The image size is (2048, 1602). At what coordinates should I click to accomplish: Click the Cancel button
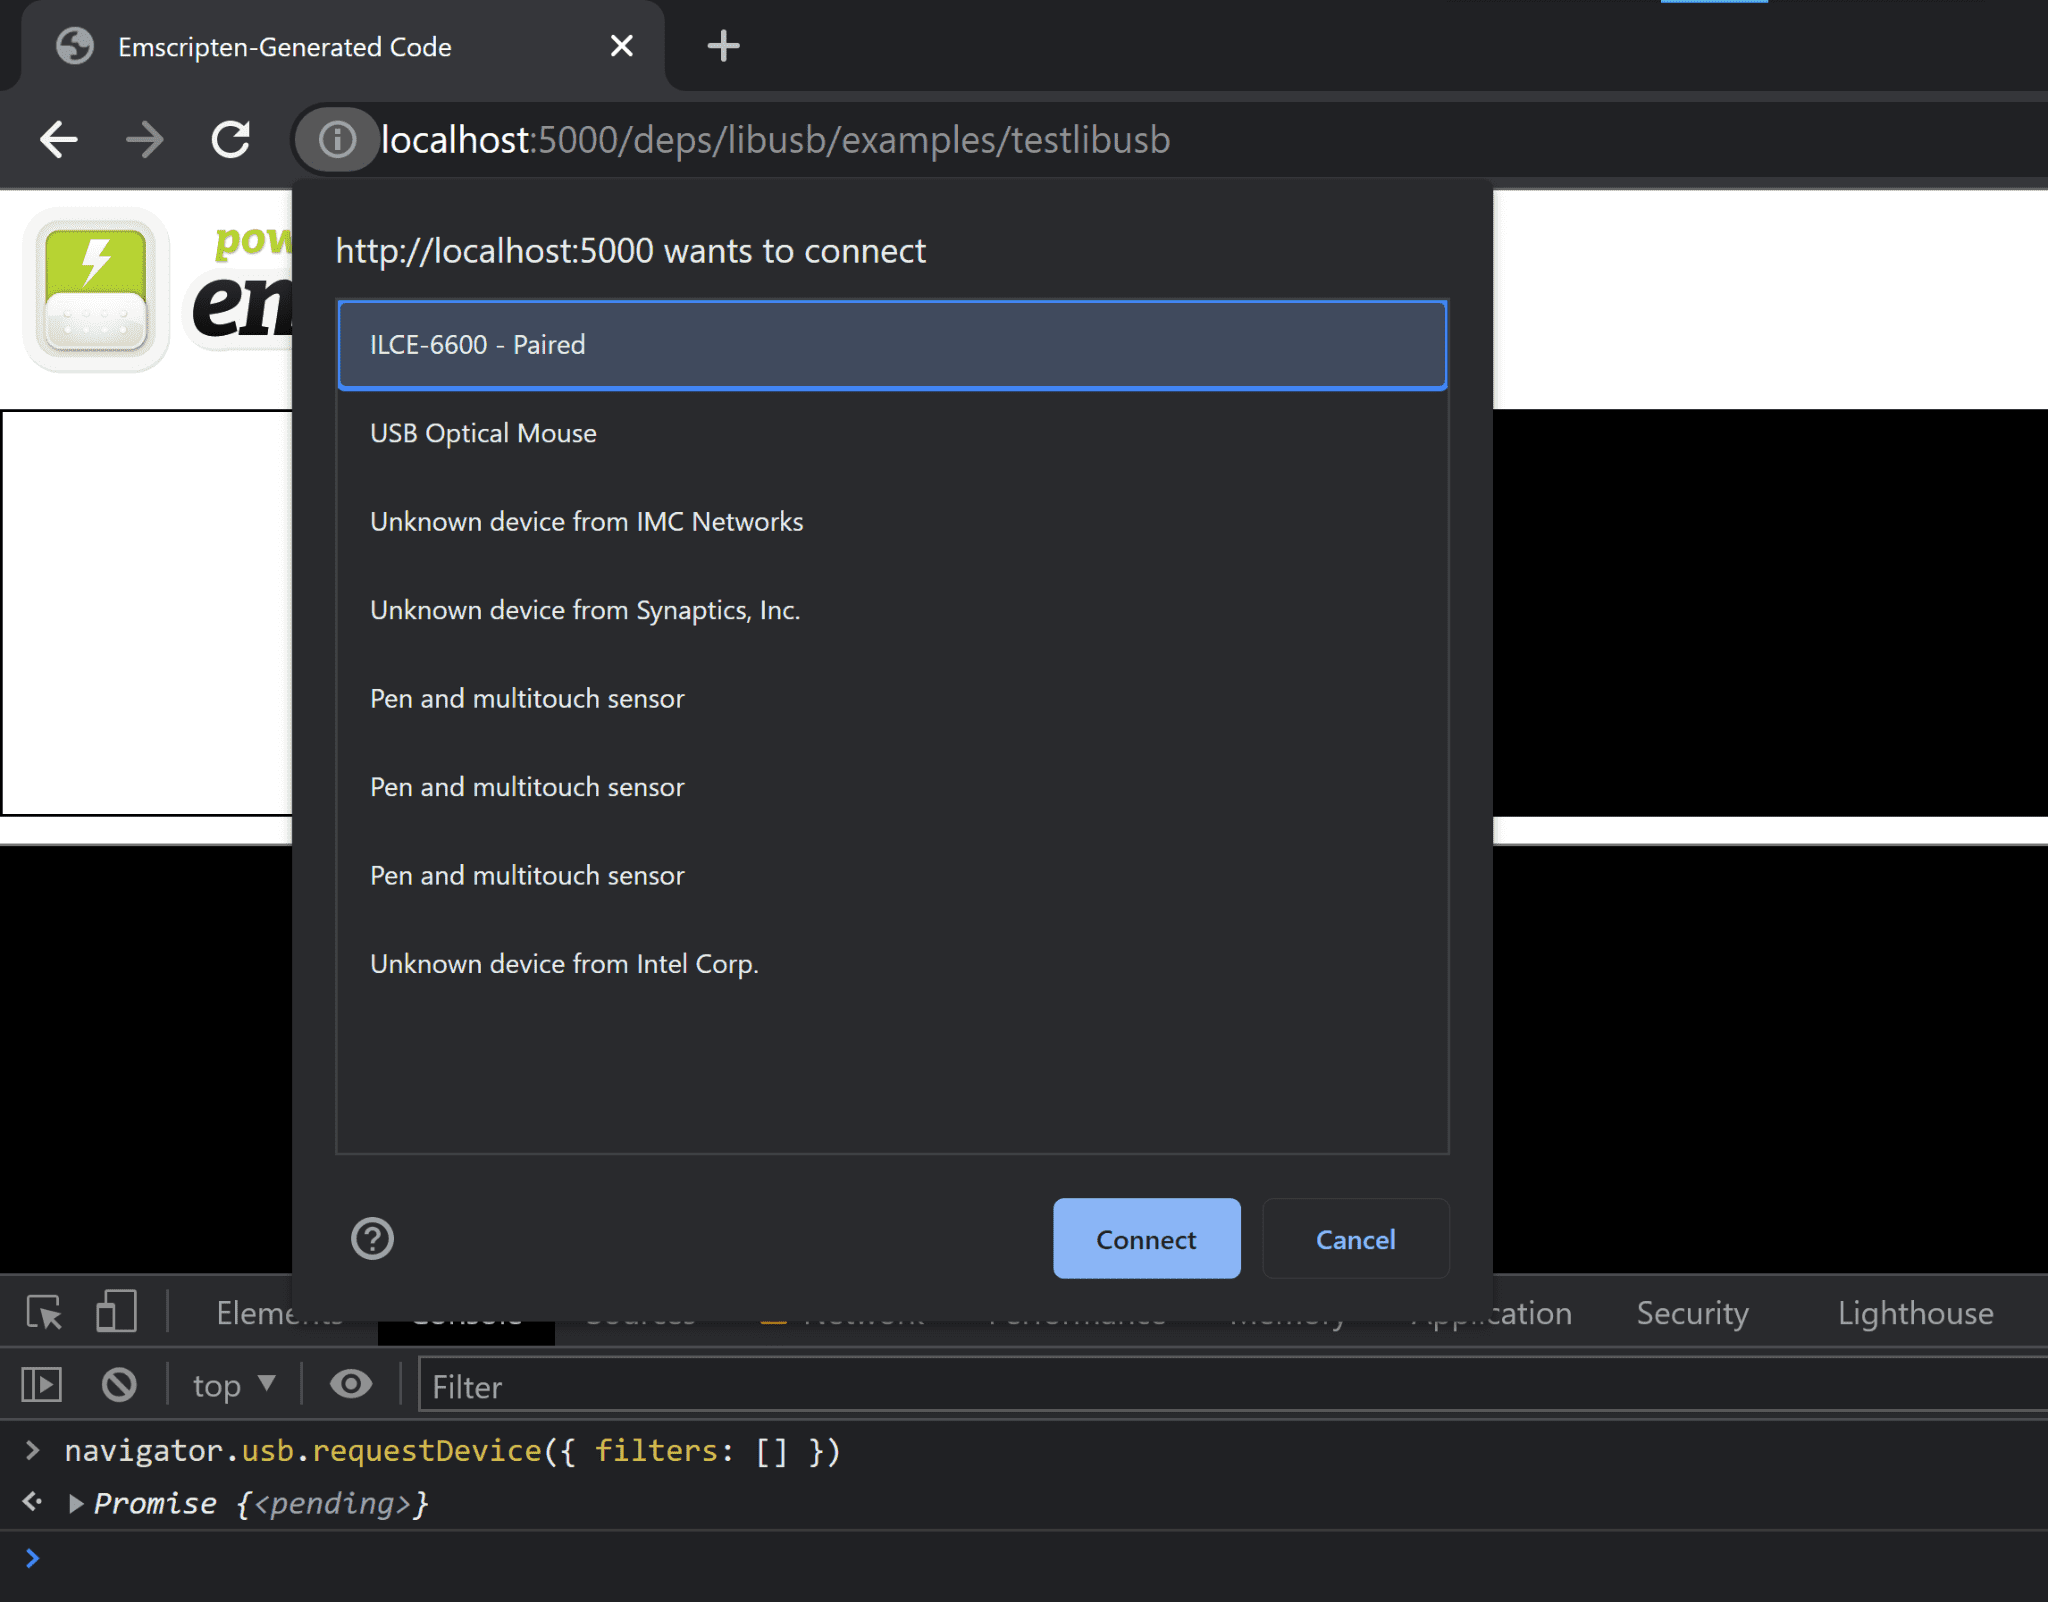(1355, 1238)
